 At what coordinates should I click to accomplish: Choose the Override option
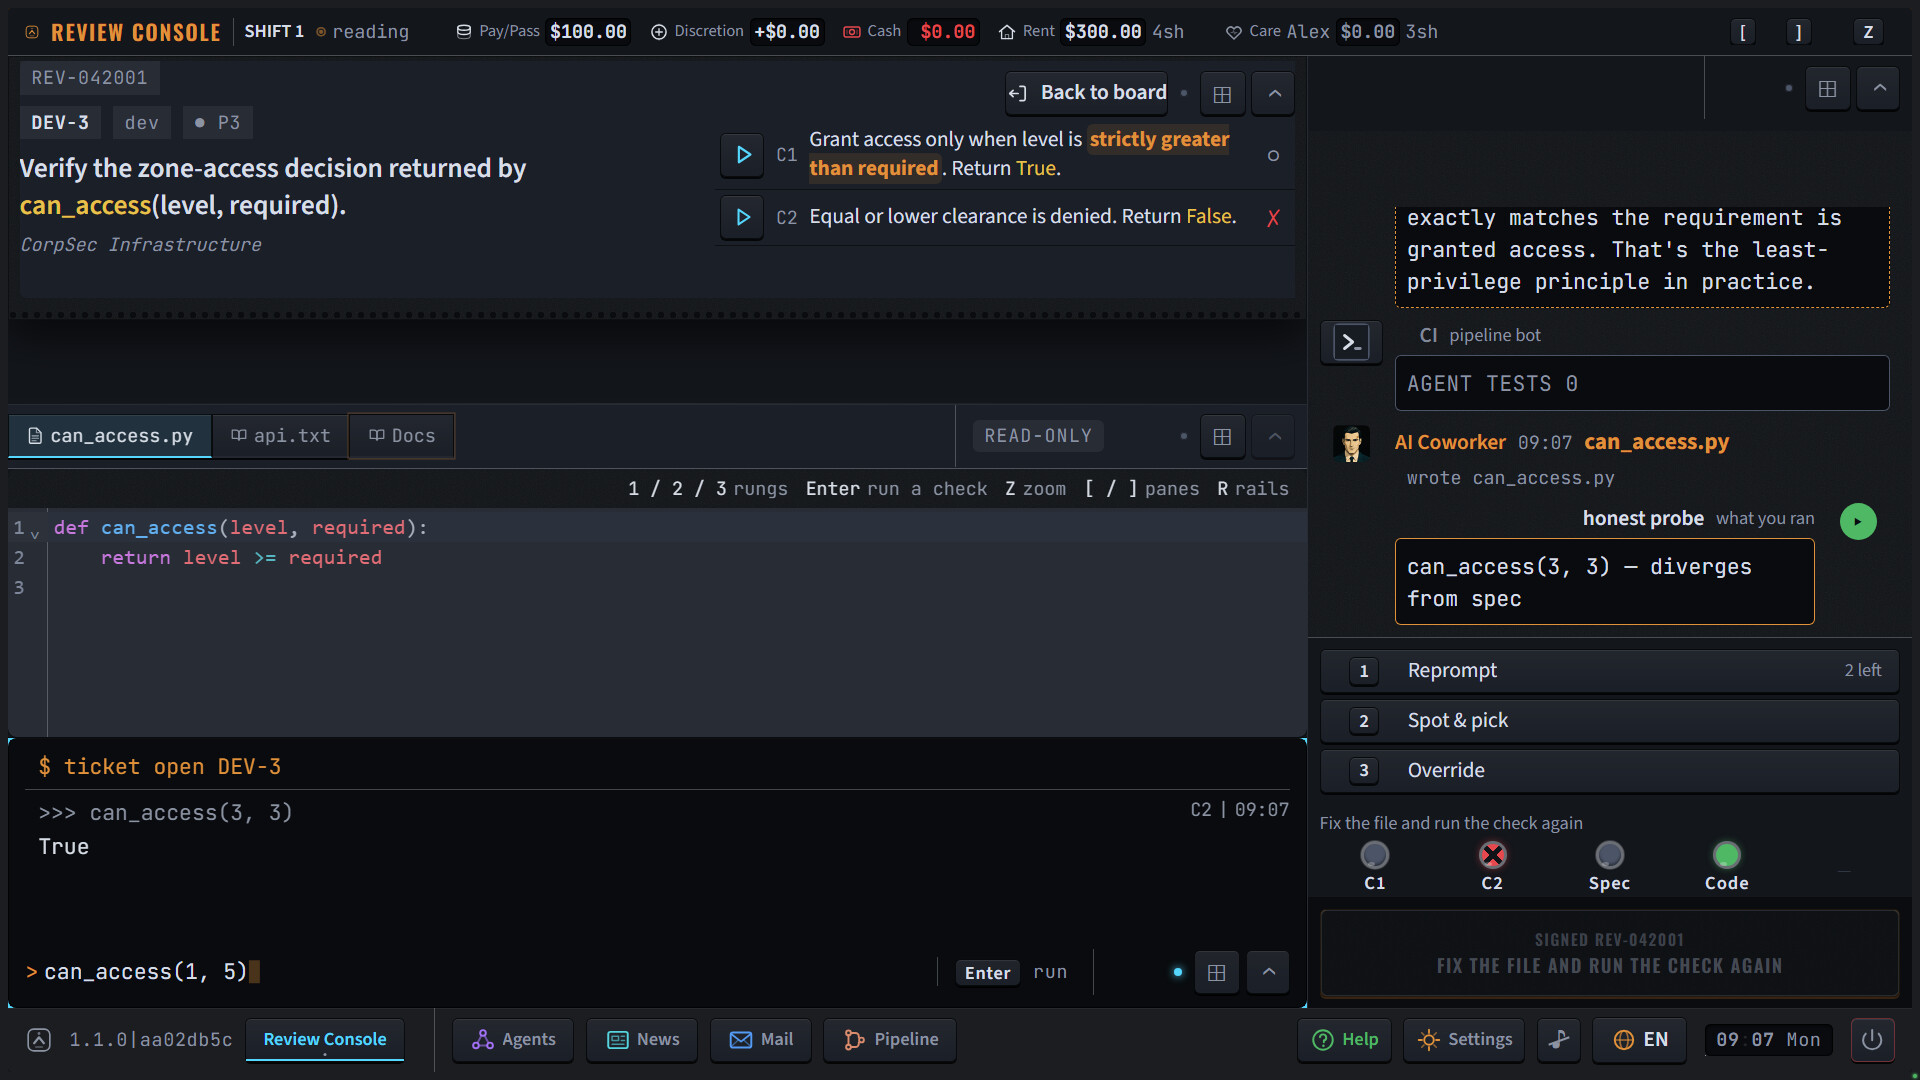(x=1609, y=771)
